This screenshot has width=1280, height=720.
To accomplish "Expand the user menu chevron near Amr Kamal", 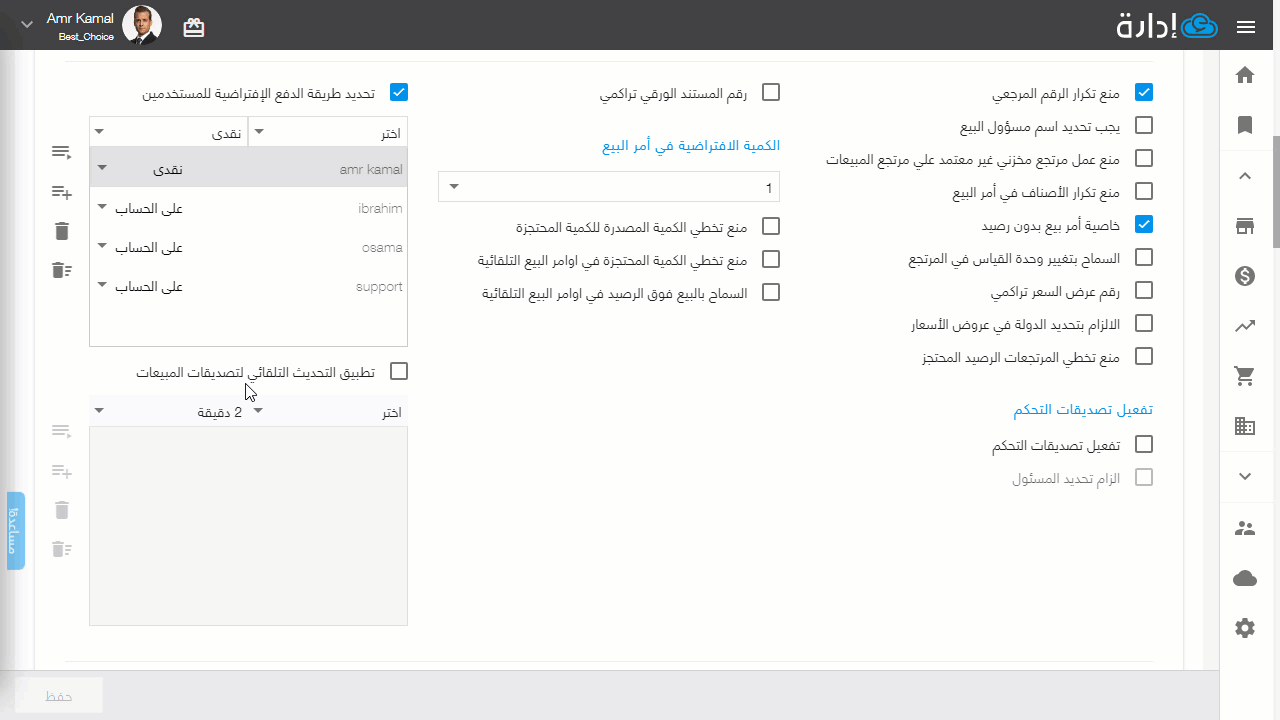I will [x=26, y=25].
